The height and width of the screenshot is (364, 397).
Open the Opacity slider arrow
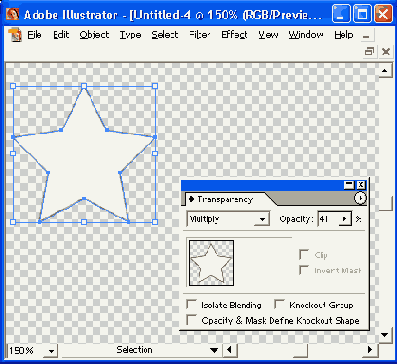(x=345, y=219)
